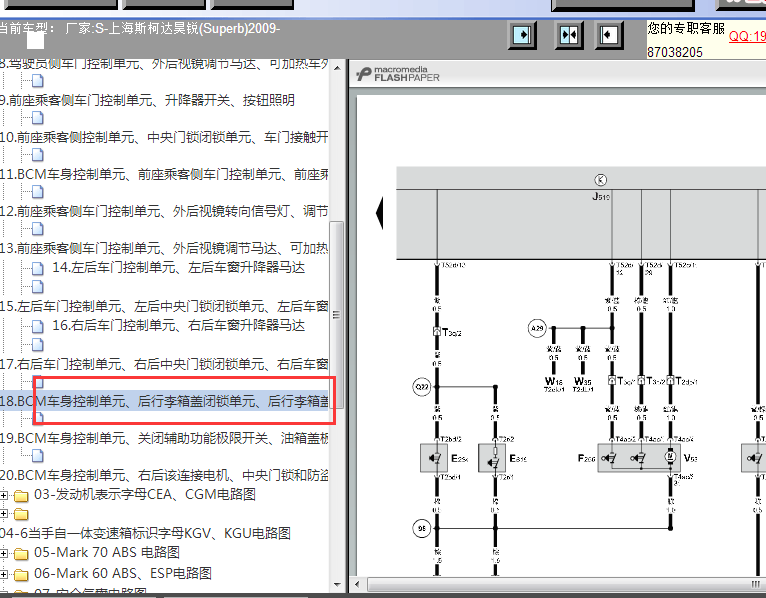Click the folder icon of 06-Mark 60 ABS
This screenshot has width=766, height=598.
(x=21, y=574)
